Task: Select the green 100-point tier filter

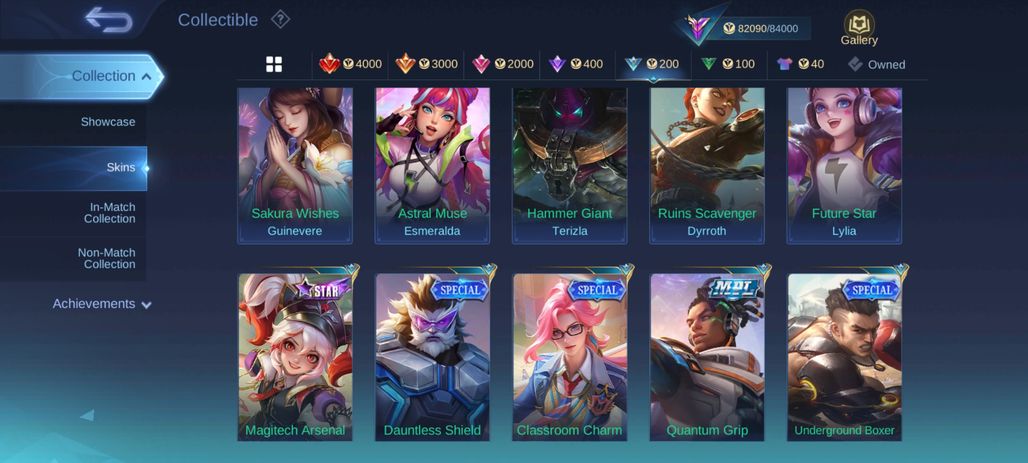Action: (x=728, y=64)
